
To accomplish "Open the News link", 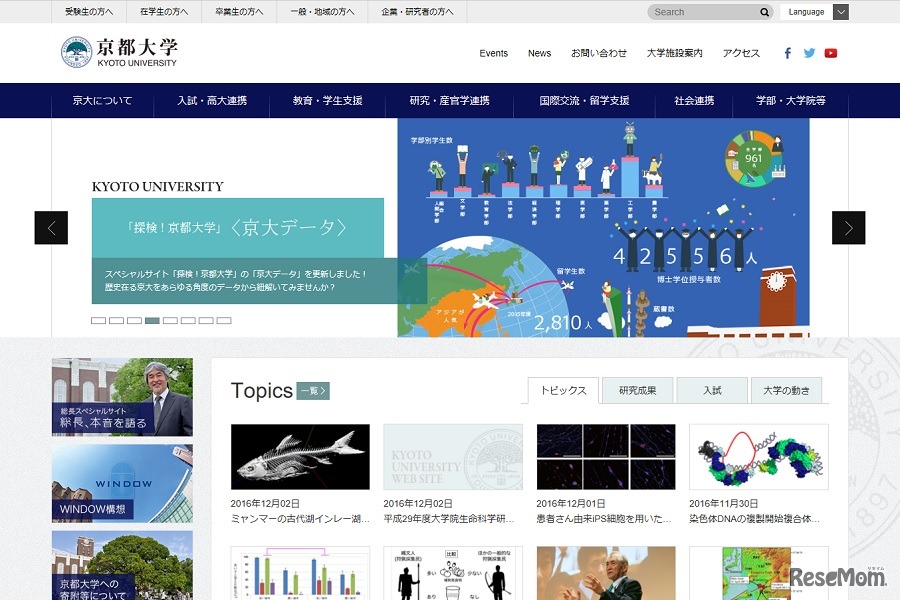I will tap(540, 53).
